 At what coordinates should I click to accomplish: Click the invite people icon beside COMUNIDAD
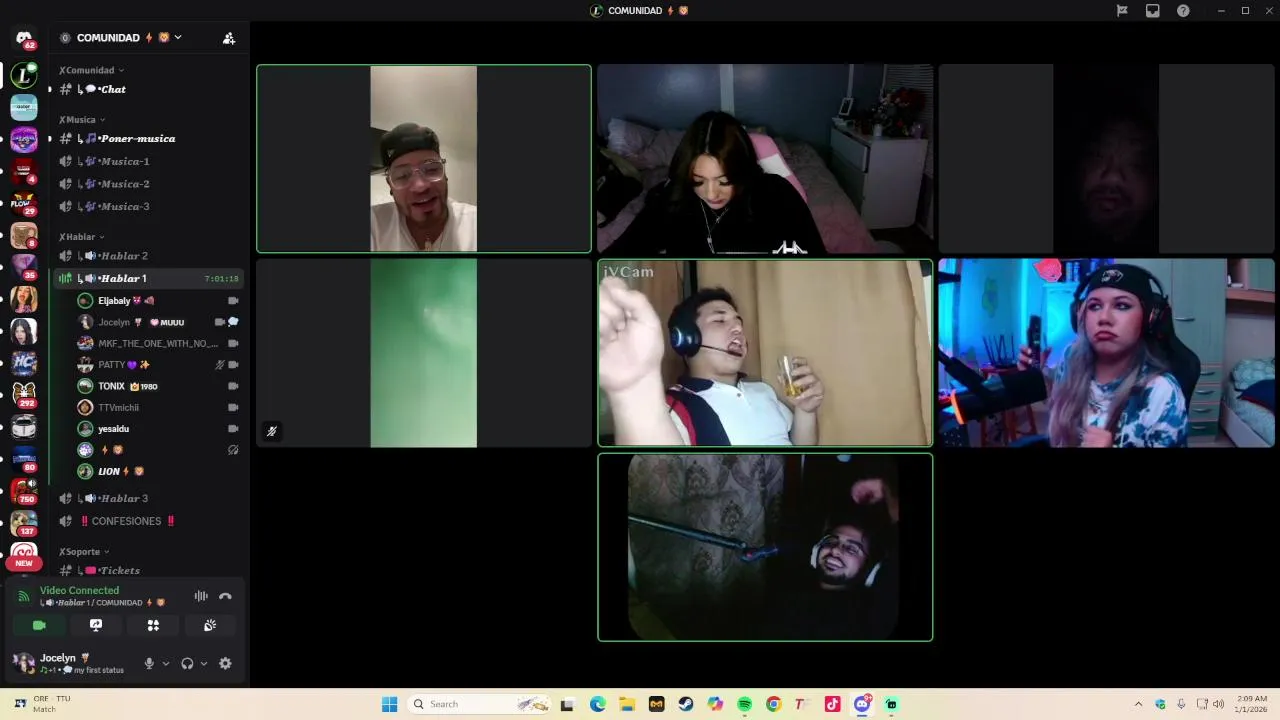pyautogui.click(x=229, y=38)
